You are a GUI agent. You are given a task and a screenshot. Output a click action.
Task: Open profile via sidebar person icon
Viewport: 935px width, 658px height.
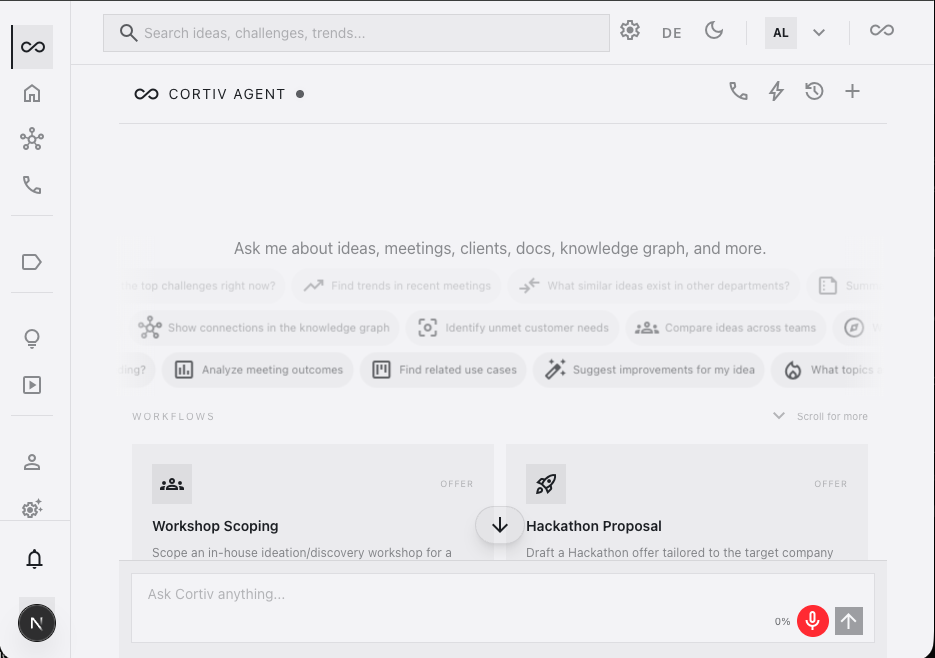pos(32,462)
